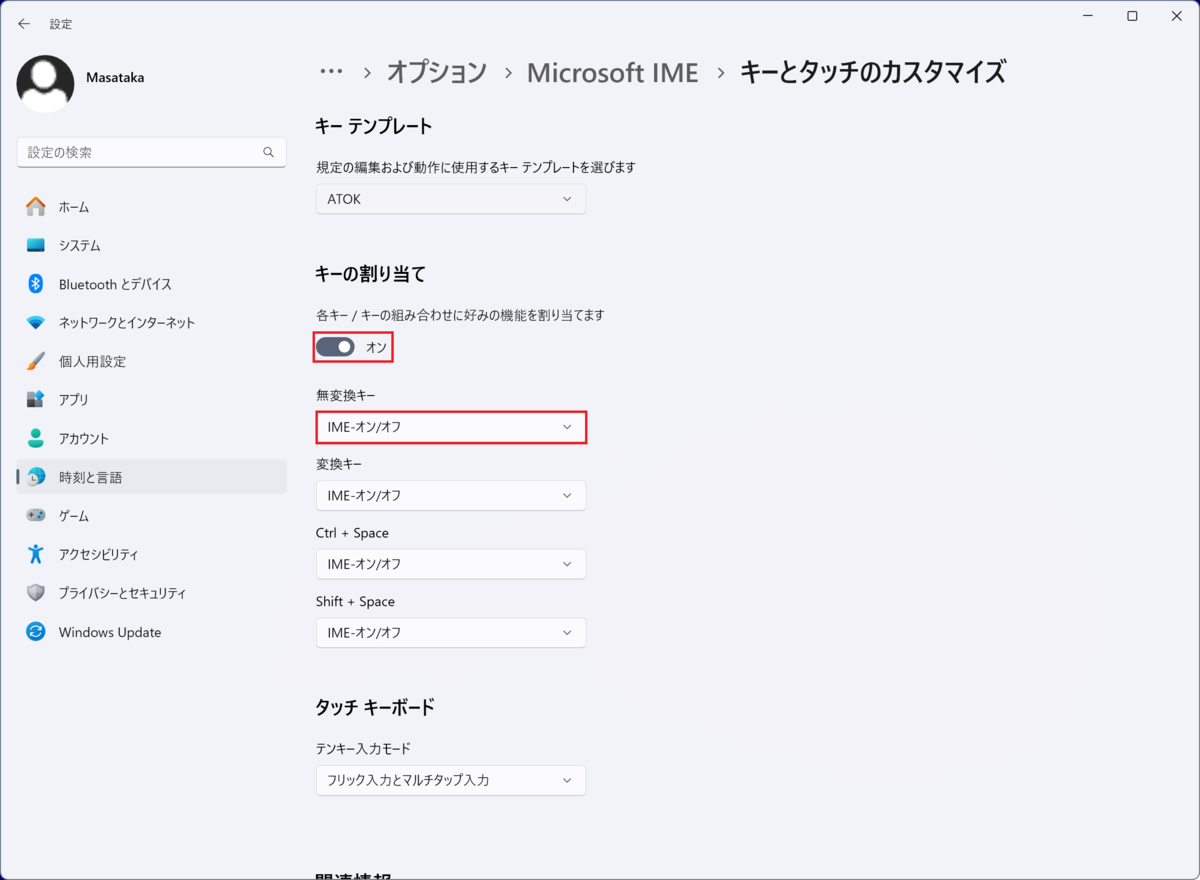
Task: Select 時刻と言語 sidebar item
Action: coord(151,477)
